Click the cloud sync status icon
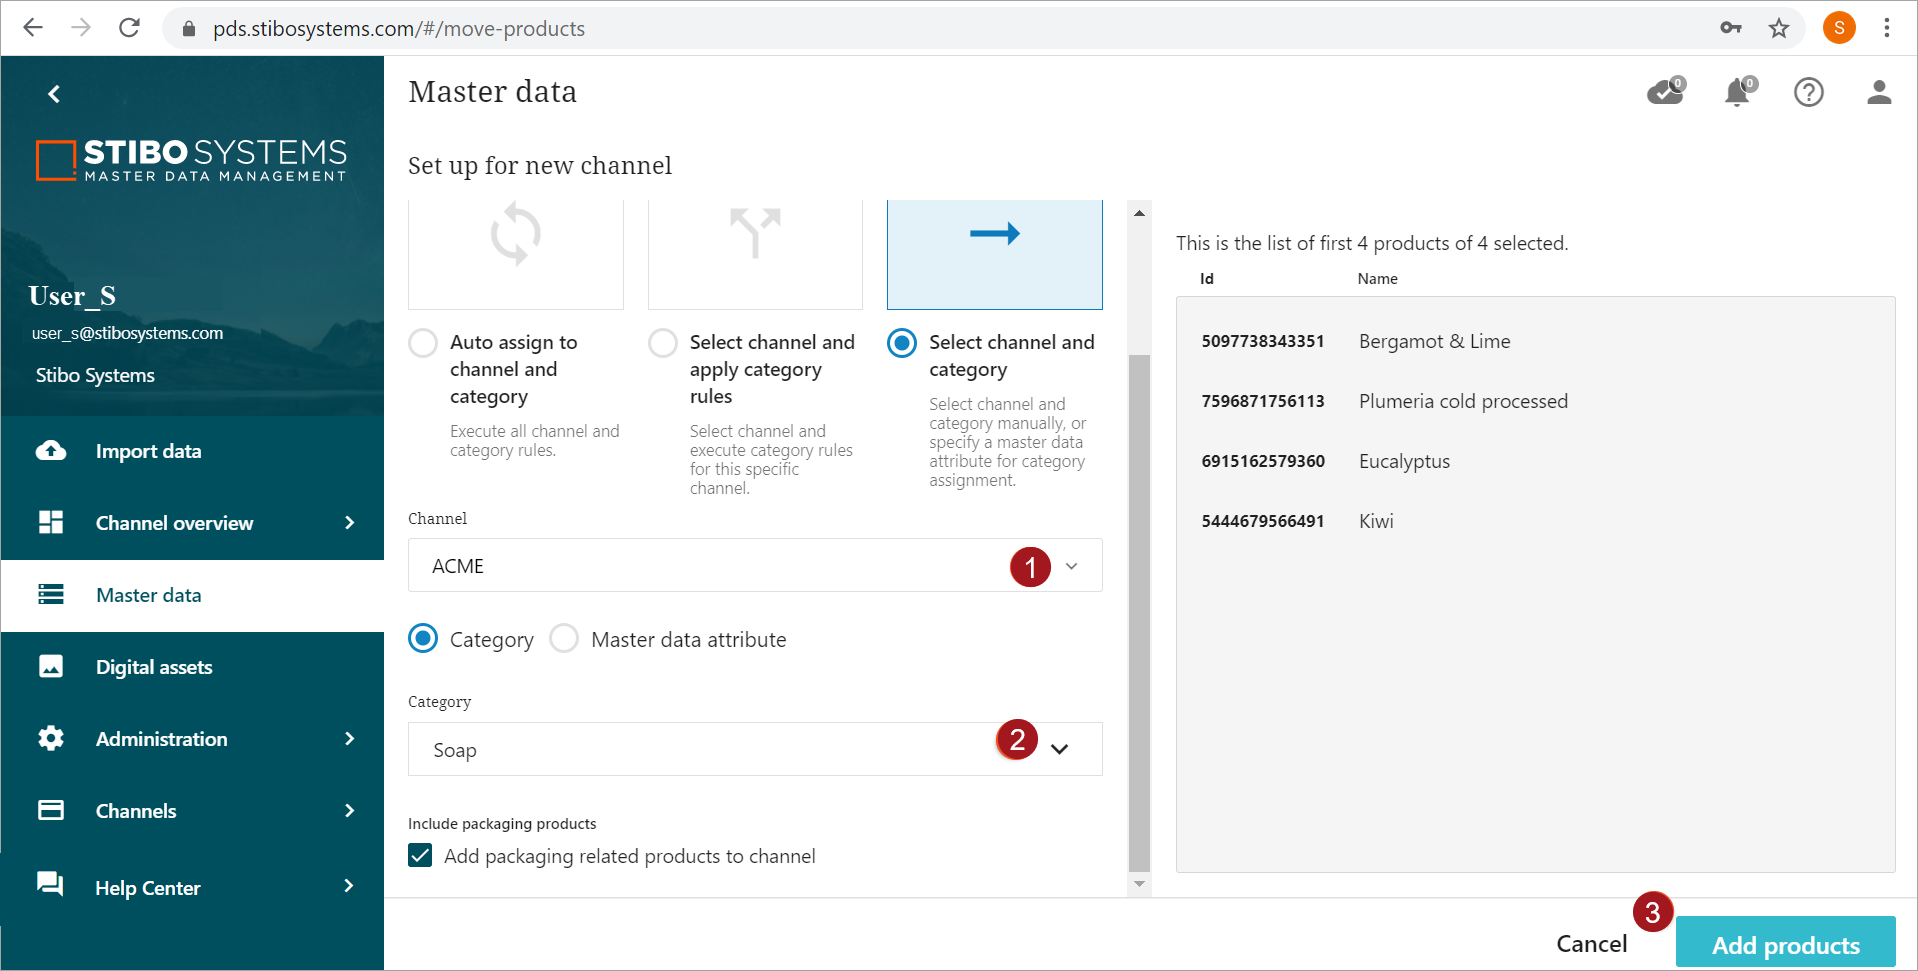This screenshot has width=1918, height=971. 1665,92
